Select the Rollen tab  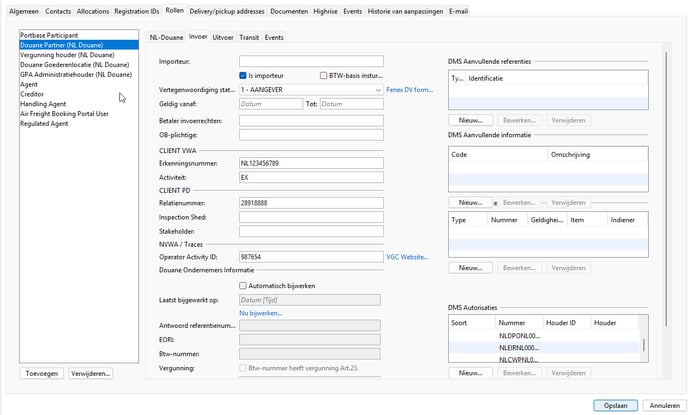175,11
